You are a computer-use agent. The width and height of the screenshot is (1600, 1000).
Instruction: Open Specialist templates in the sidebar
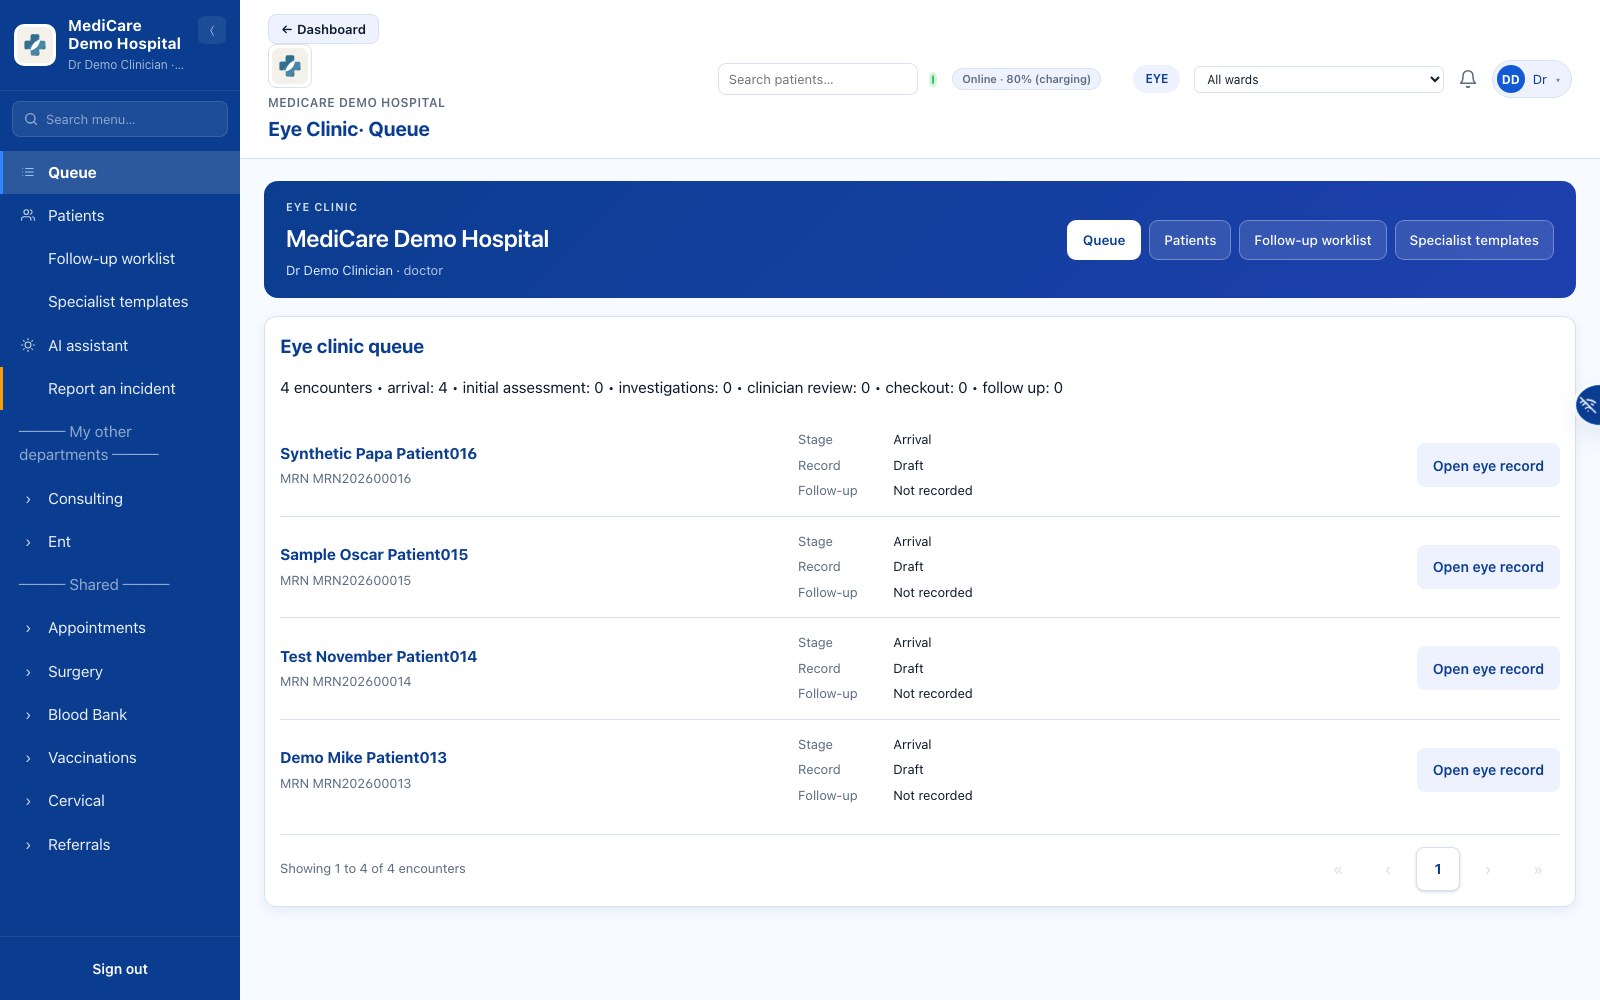120,301
